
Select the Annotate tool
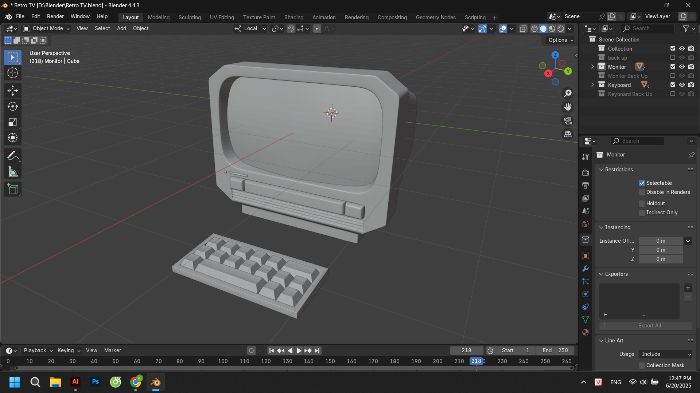pyautogui.click(x=12, y=156)
